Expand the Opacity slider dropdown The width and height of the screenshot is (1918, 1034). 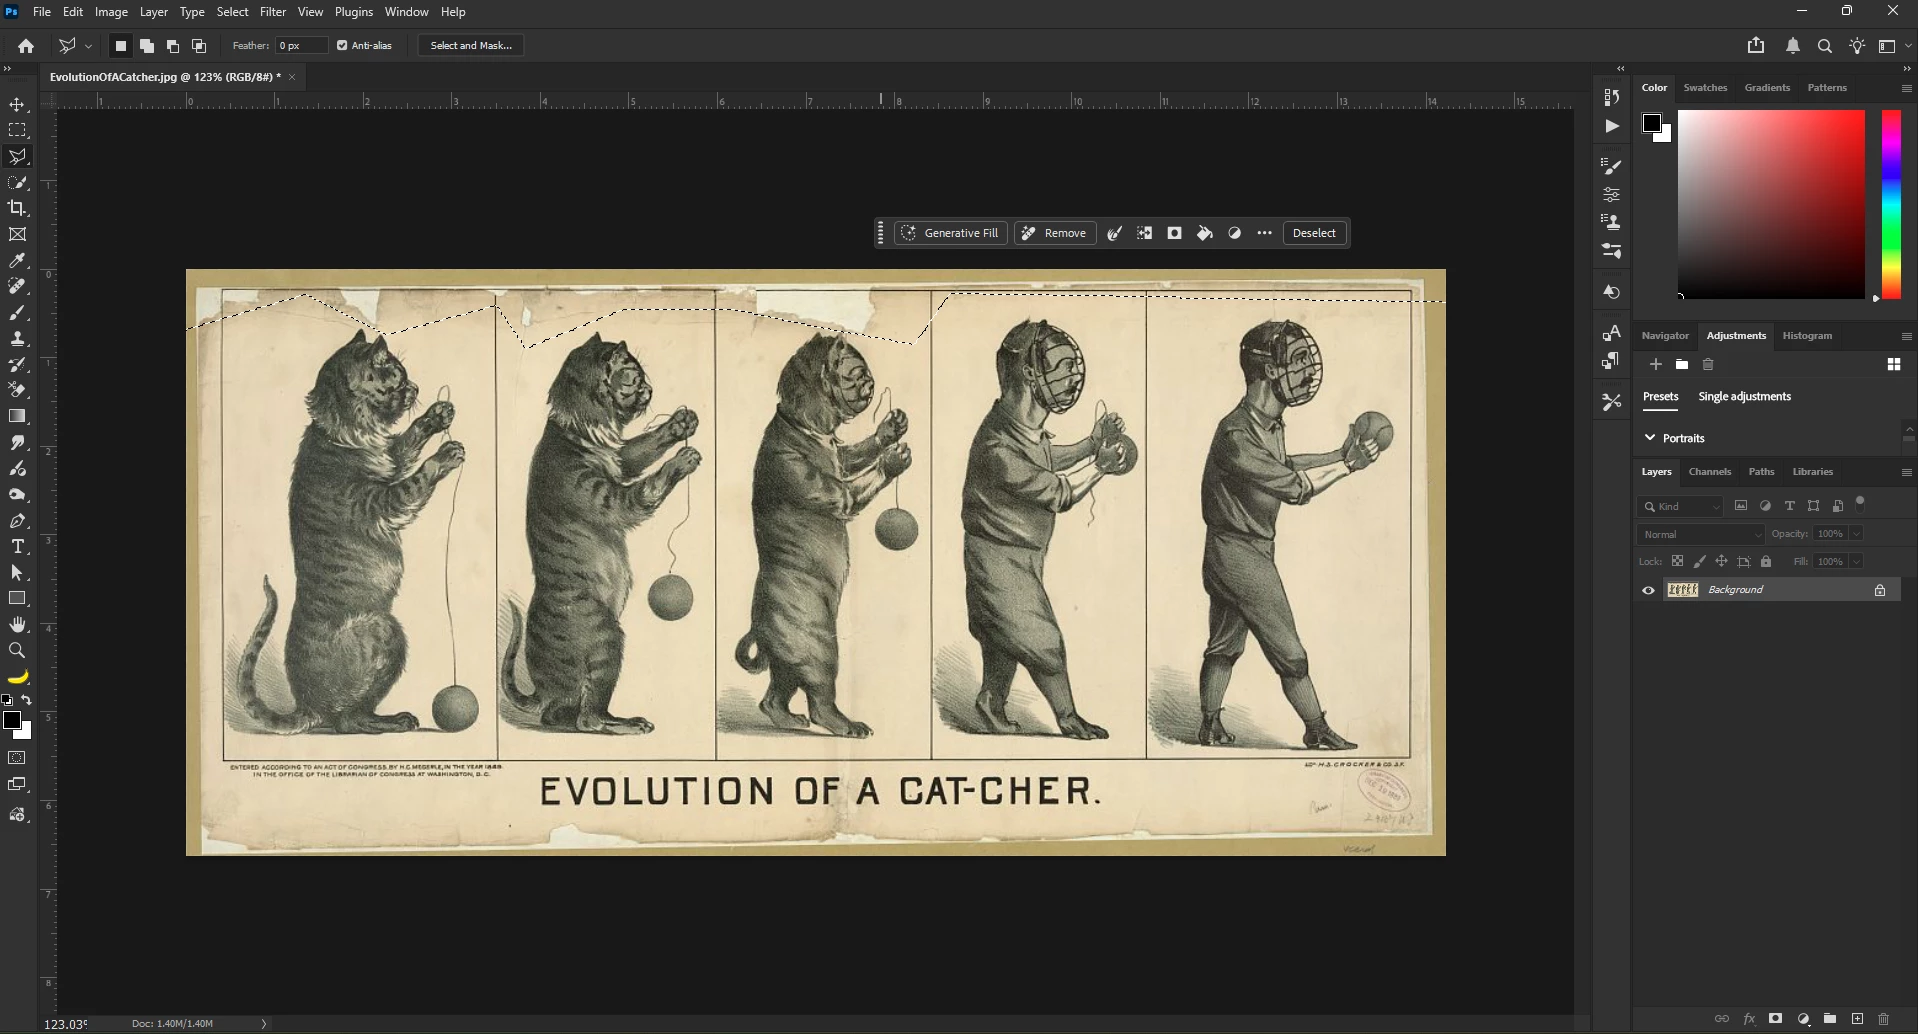coord(1856,534)
